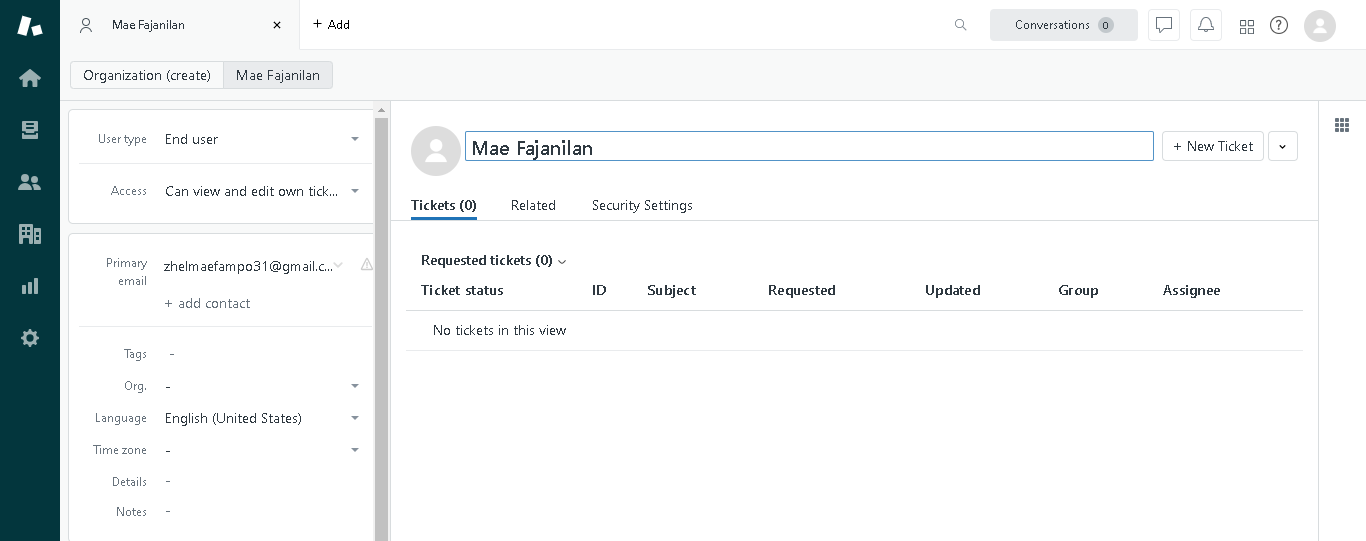
Task: Click the New Ticket button
Action: pyautogui.click(x=1212, y=146)
